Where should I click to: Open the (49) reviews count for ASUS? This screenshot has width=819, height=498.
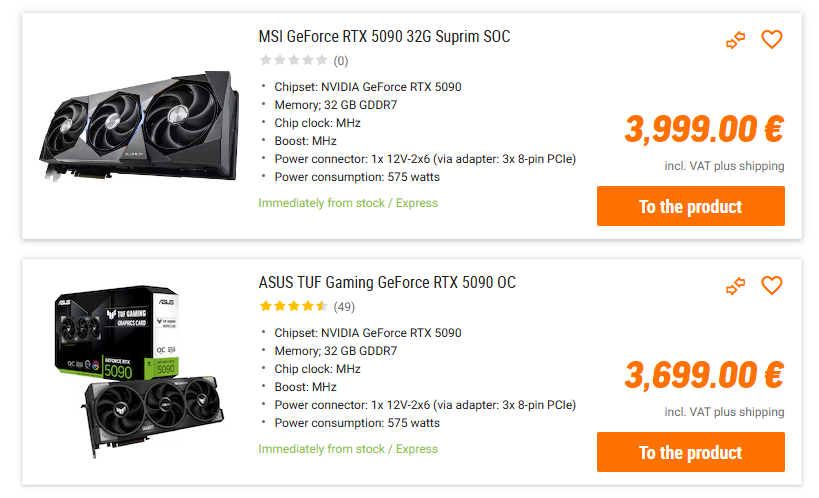pos(344,307)
